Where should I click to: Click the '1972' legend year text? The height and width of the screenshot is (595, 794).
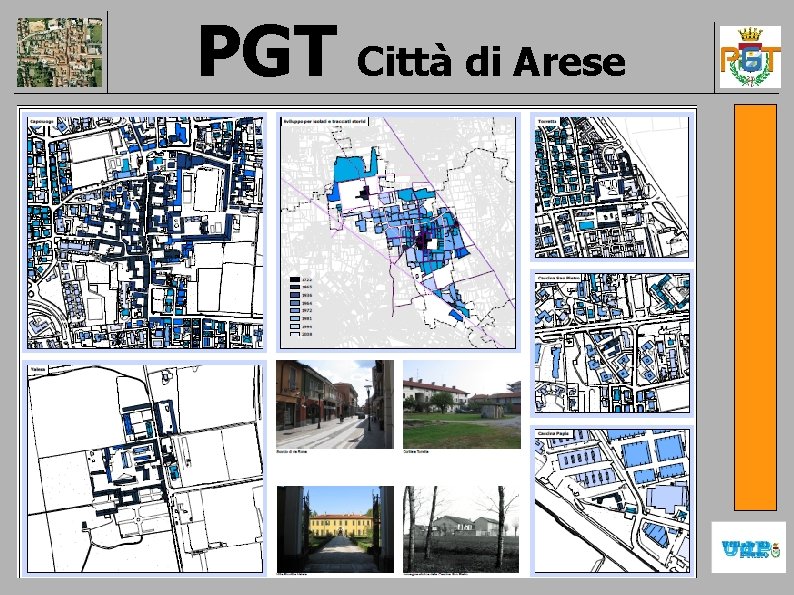click(x=307, y=310)
